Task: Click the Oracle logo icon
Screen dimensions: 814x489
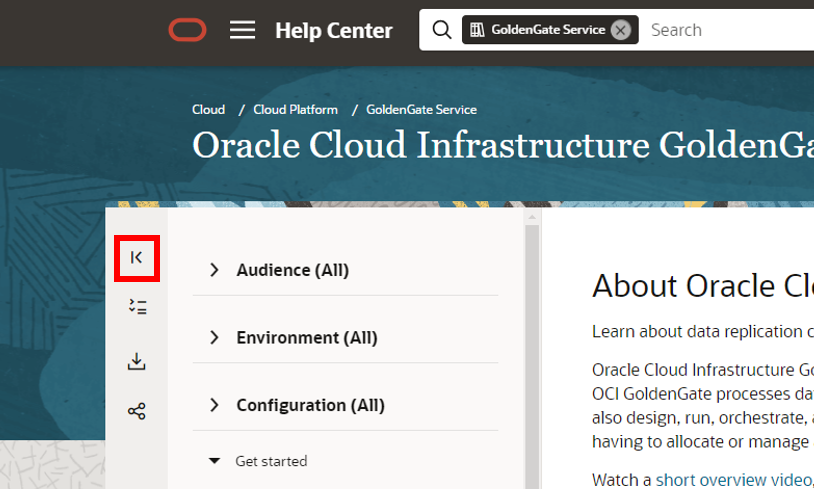Action: 187,30
